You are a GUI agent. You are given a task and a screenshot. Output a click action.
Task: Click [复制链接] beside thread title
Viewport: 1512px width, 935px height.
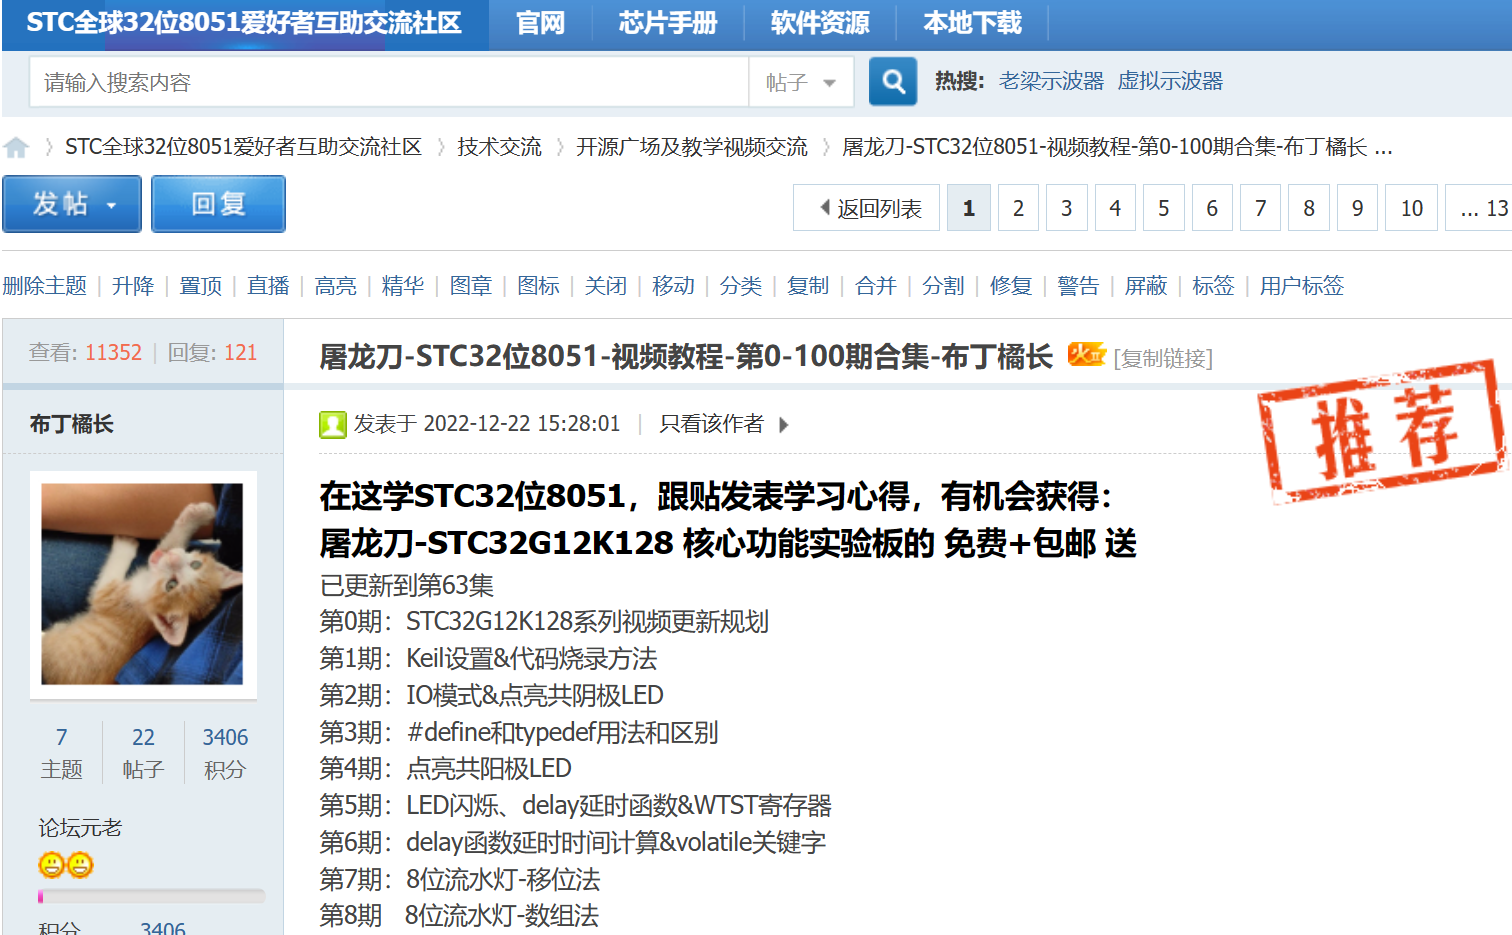click(1163, 358)
